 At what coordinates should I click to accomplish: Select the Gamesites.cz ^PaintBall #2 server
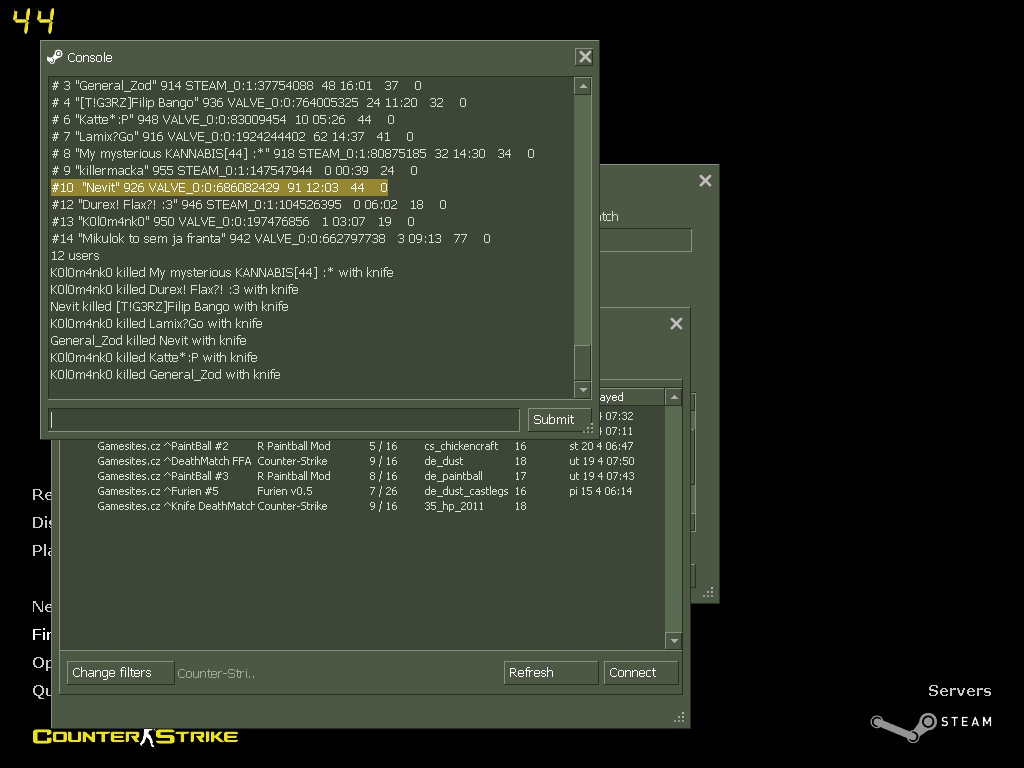point(163,446)
